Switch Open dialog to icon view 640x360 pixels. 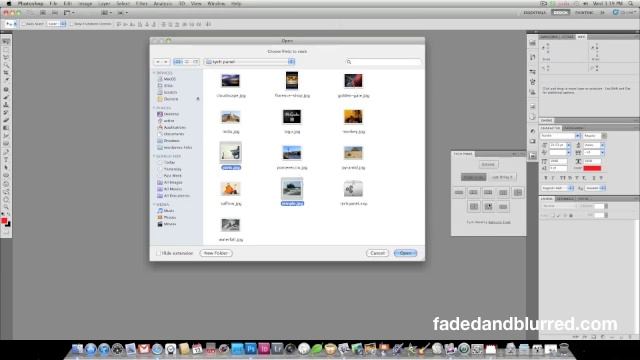[178, 62]
